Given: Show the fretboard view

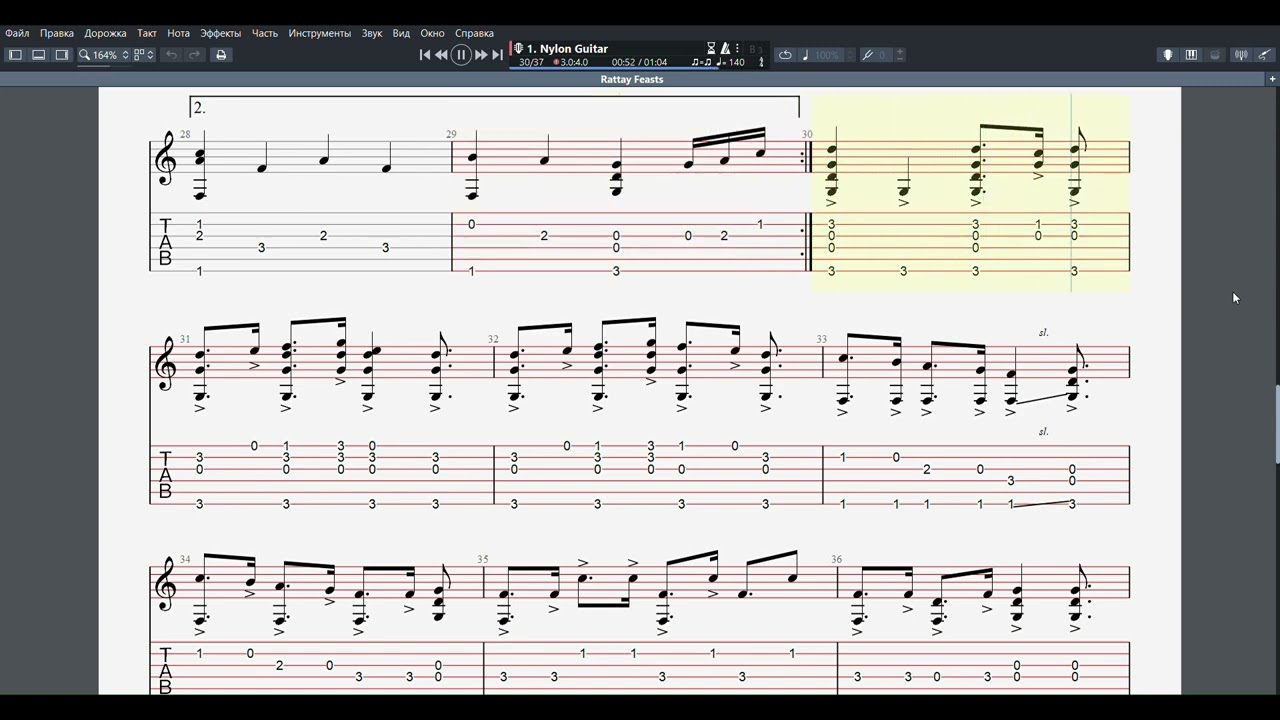Looking at the screenshot, I should click(1167, 55).
